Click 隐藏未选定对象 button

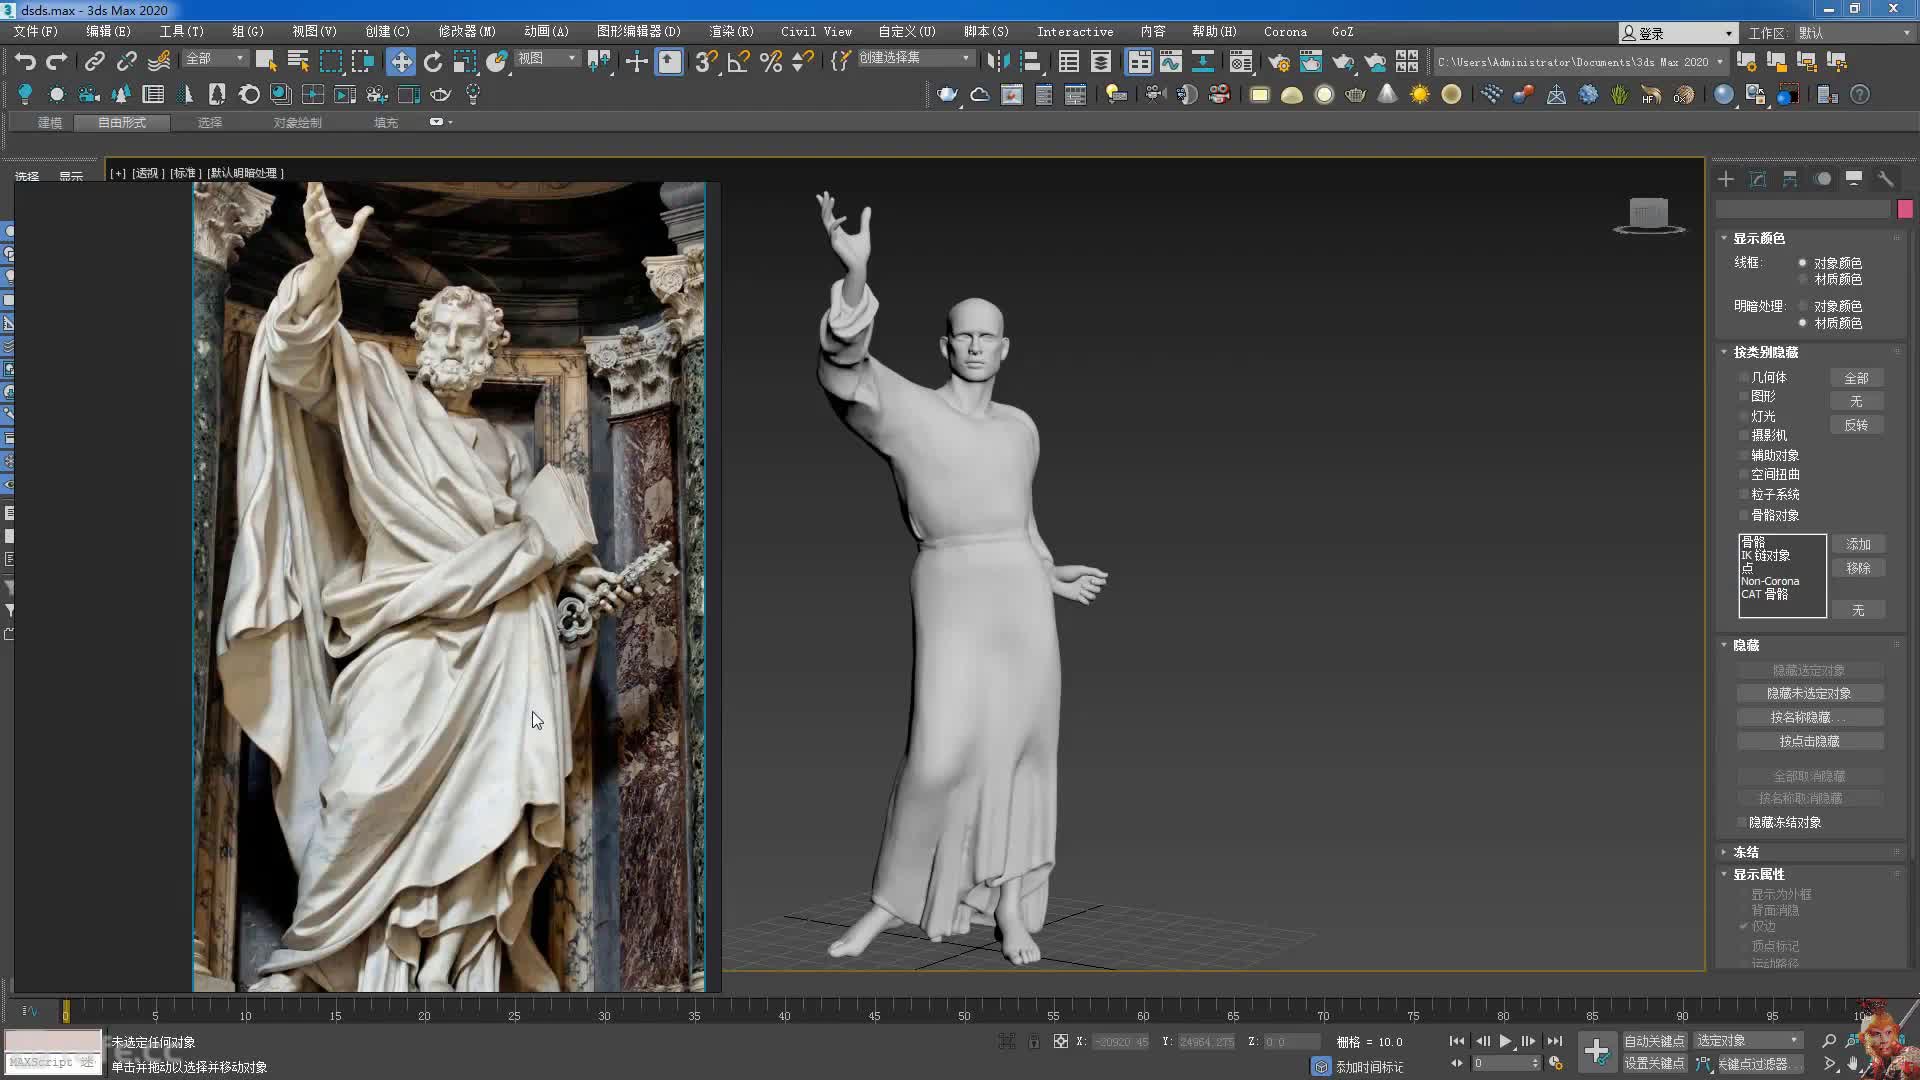[1809, 693]
